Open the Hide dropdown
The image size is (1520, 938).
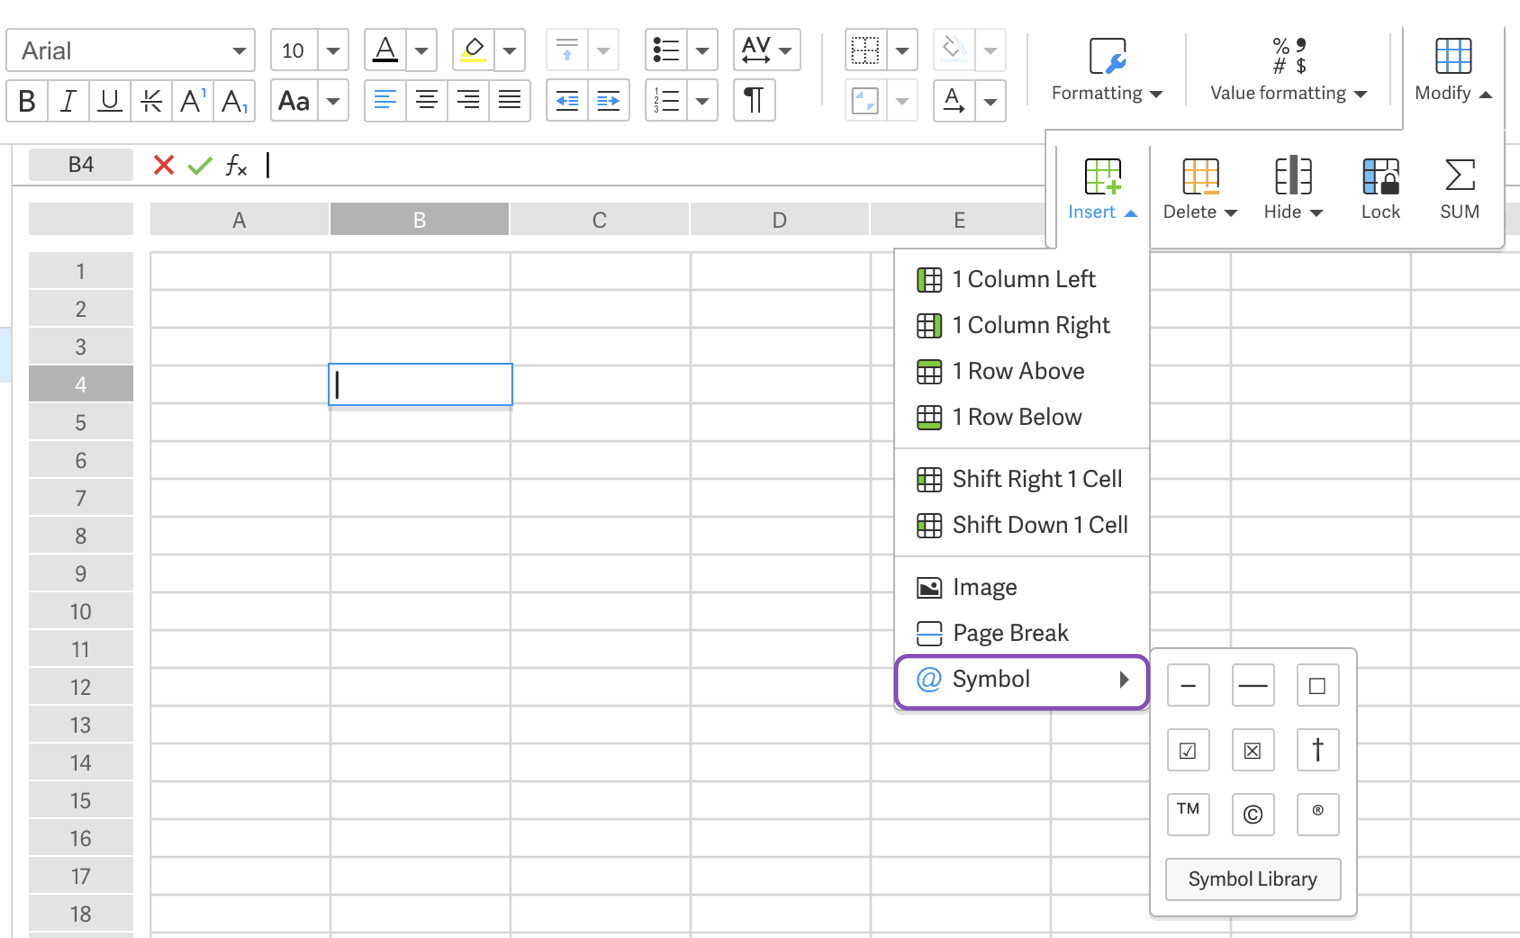[x=1293, y=189]
